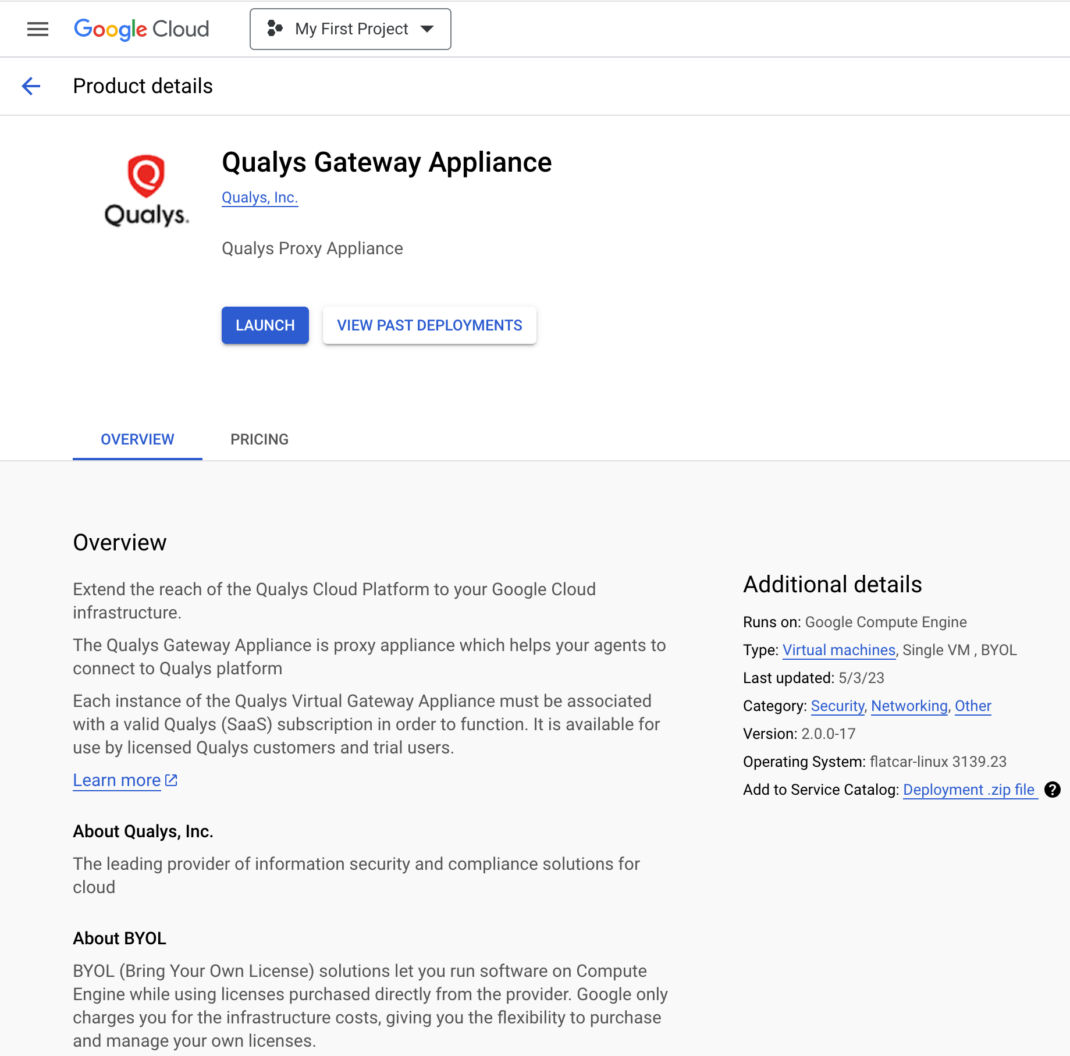Open the Qualys, Inc. vendor page

[x=259, y=197]
